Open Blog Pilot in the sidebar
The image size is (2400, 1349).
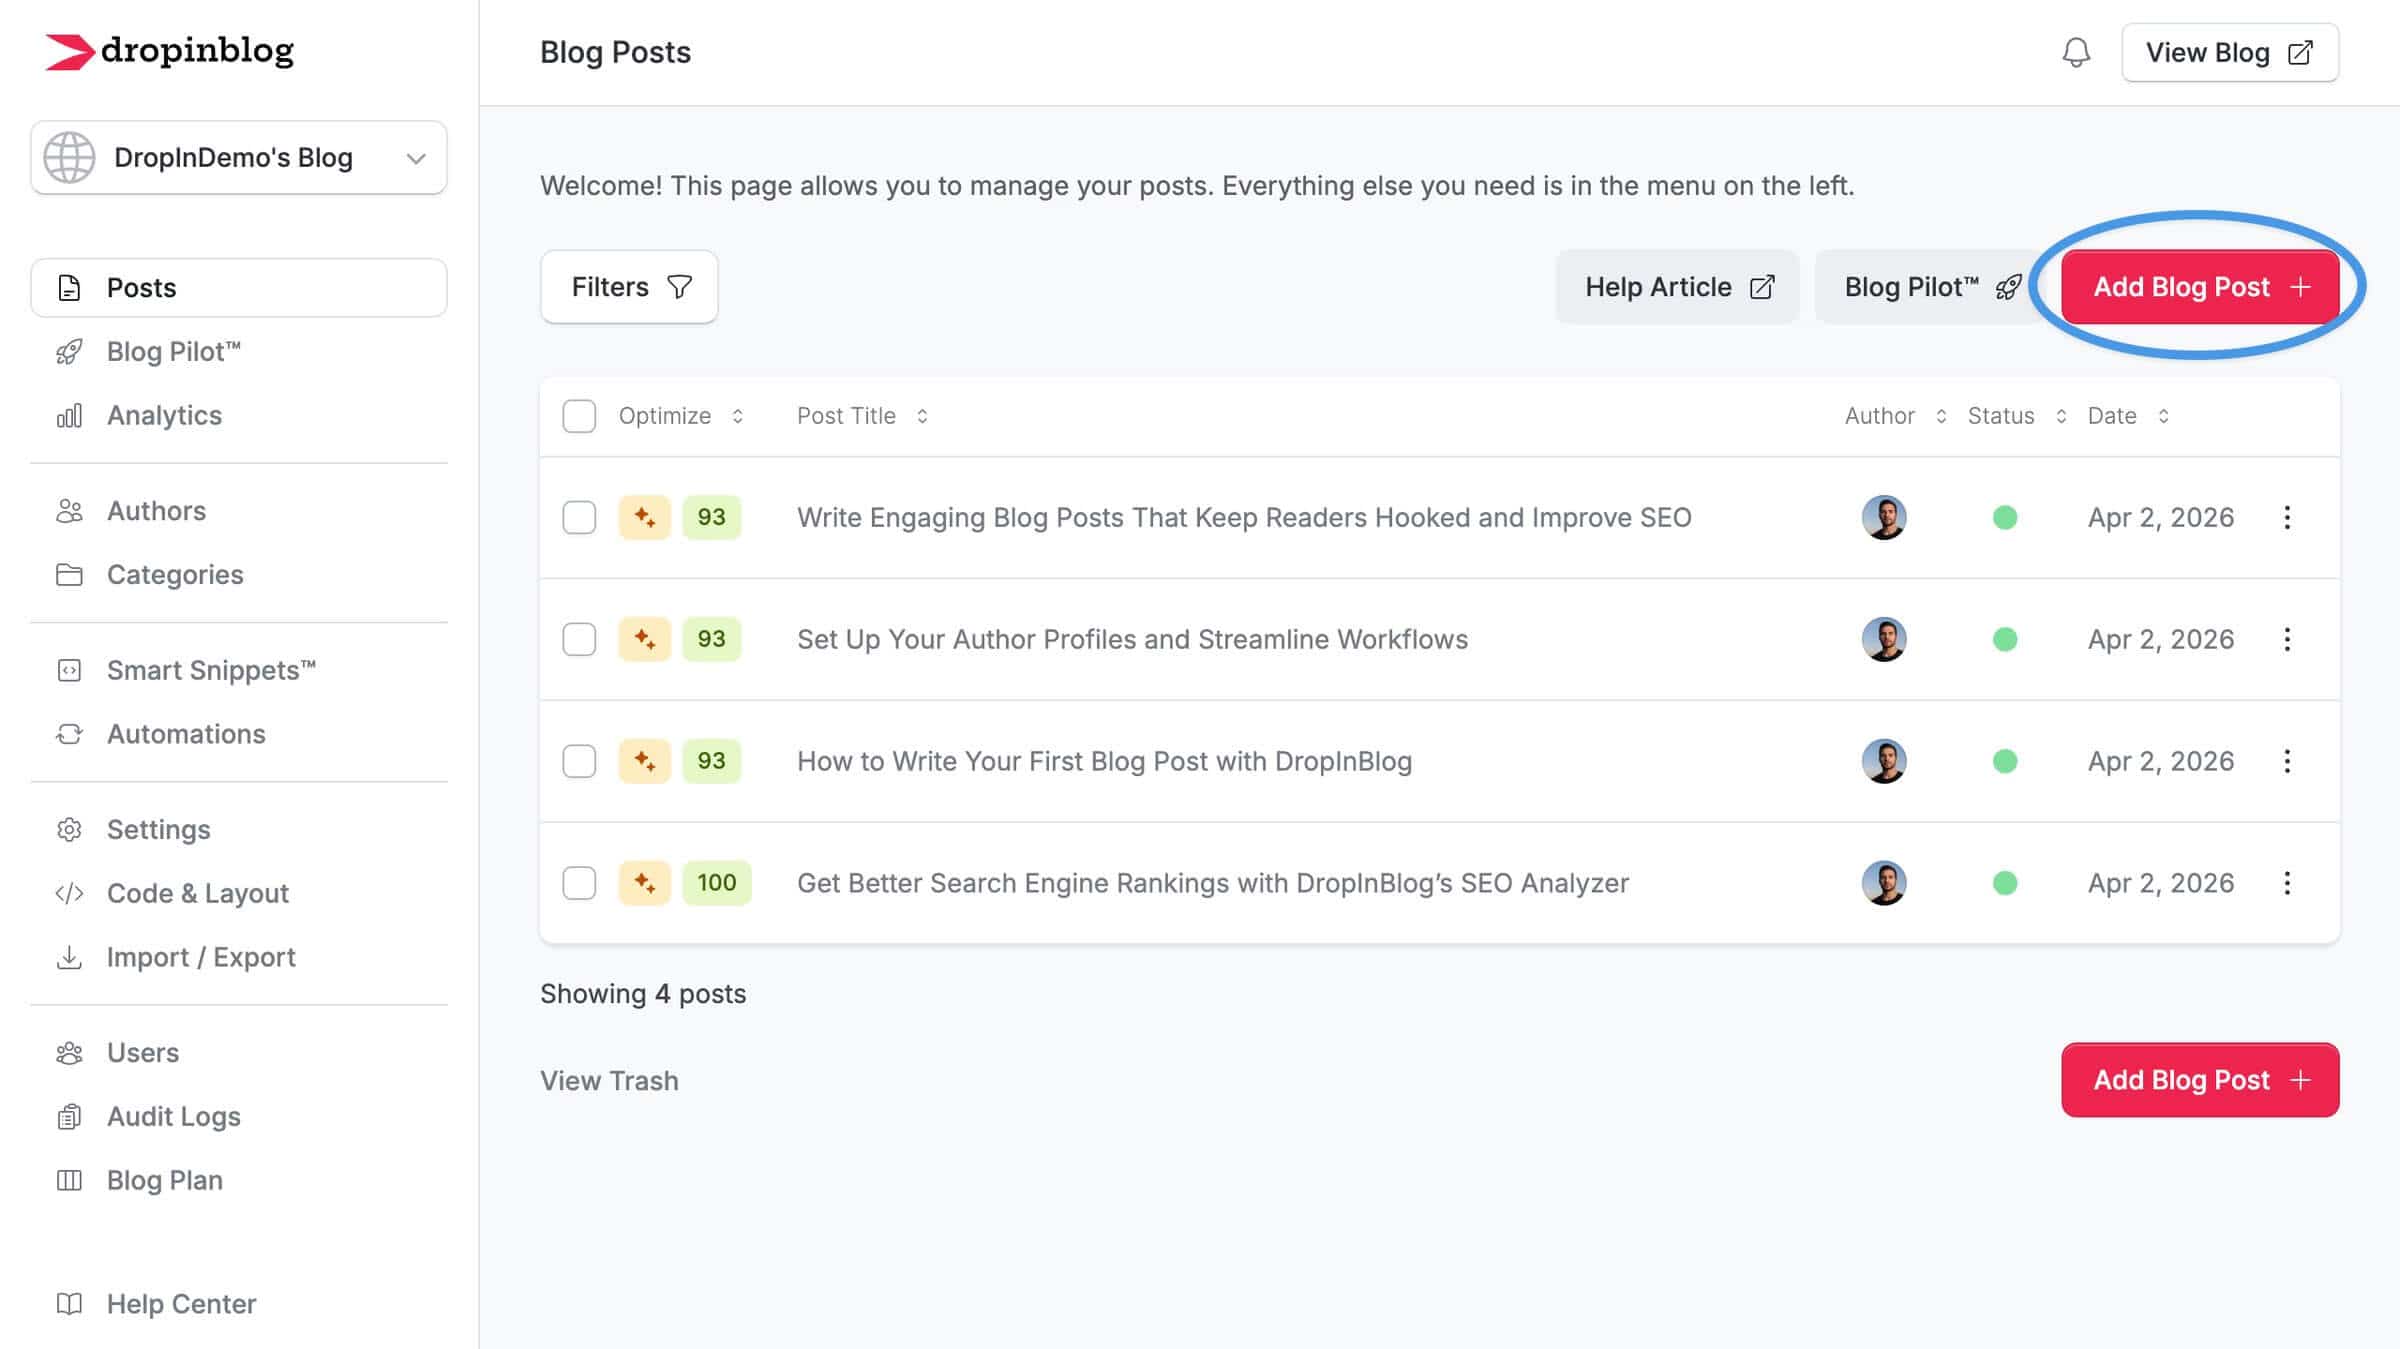point(174,352)
